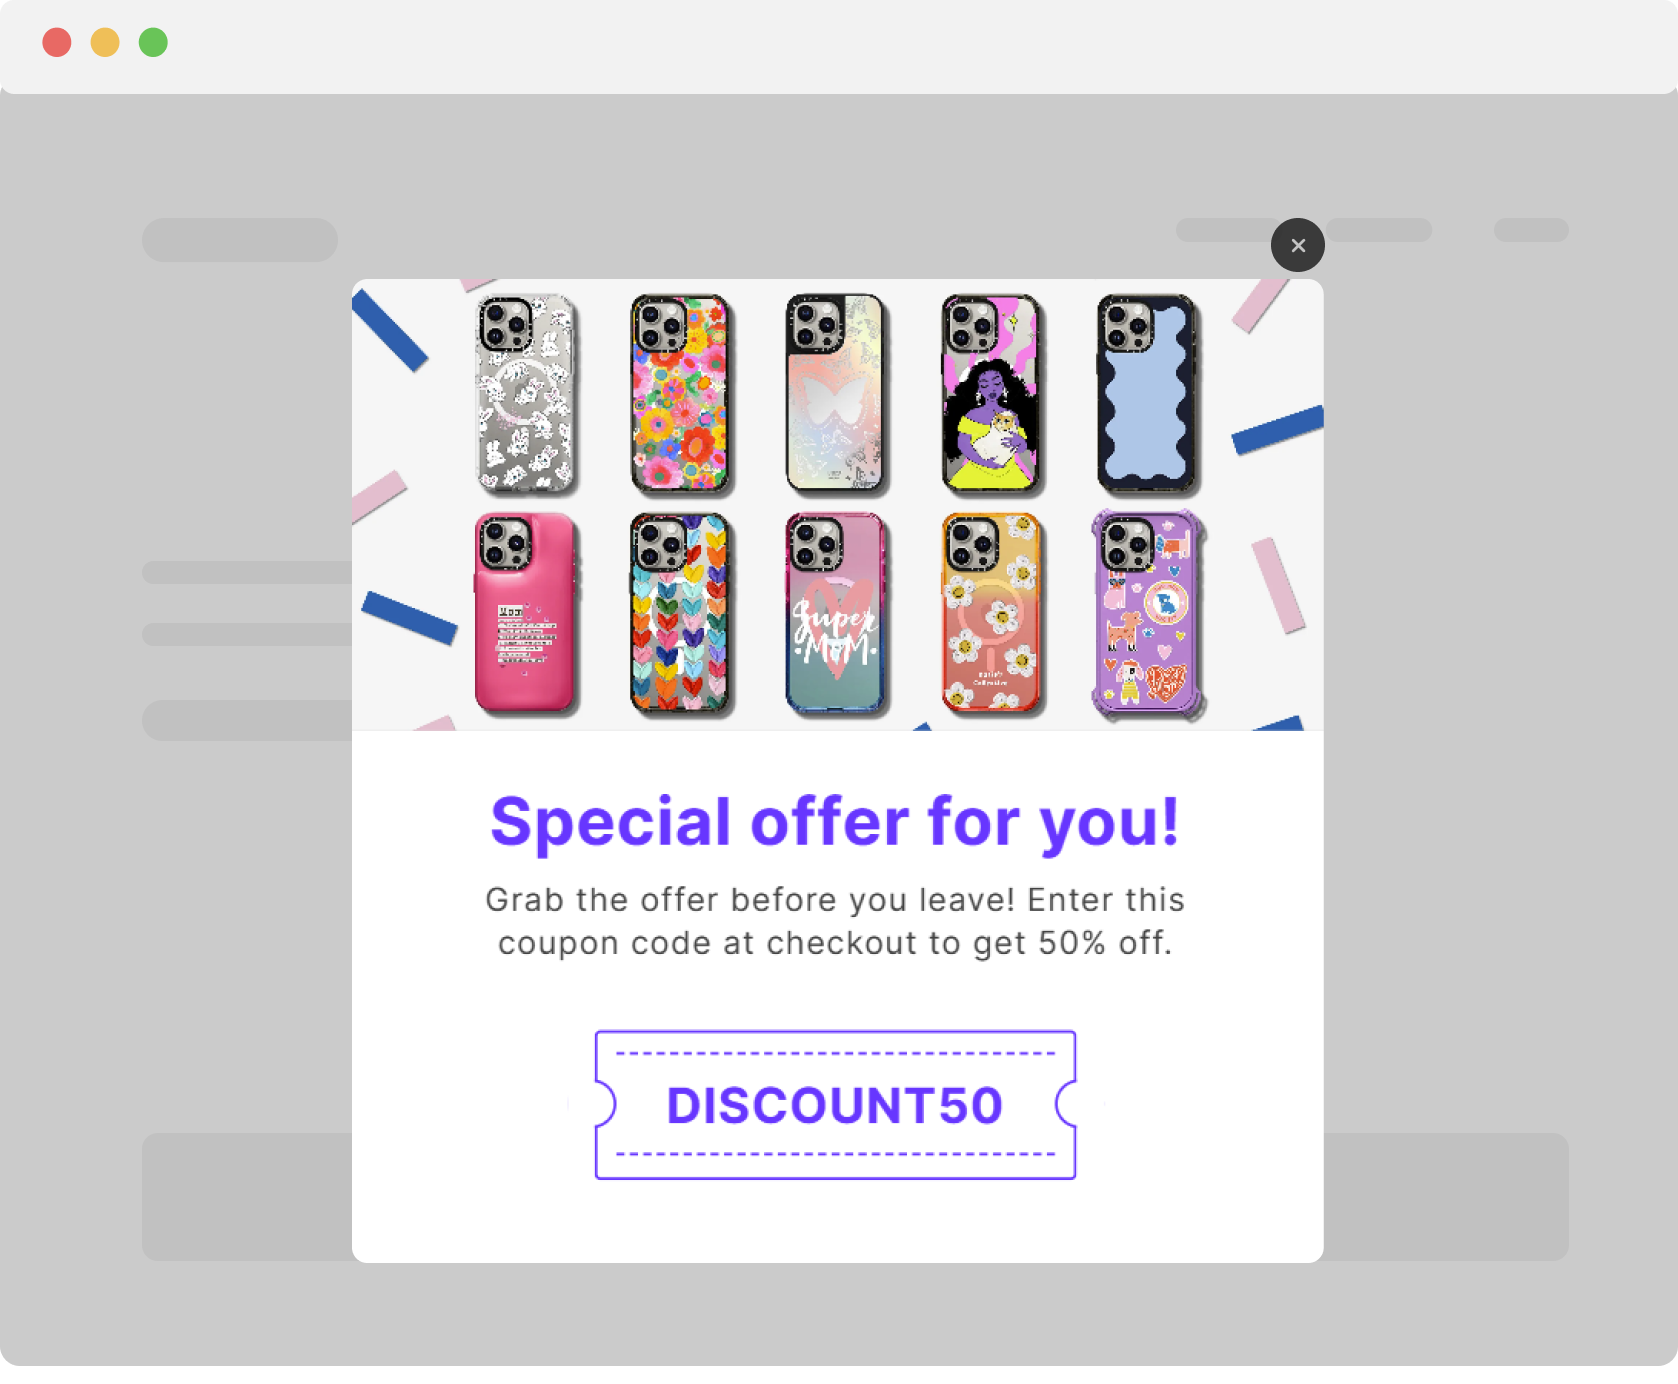Image resolution: width=1678 pixels, height=1384 pixels.
Task: Select the rainbow hearts phone case
Action: tap(681, 614)
